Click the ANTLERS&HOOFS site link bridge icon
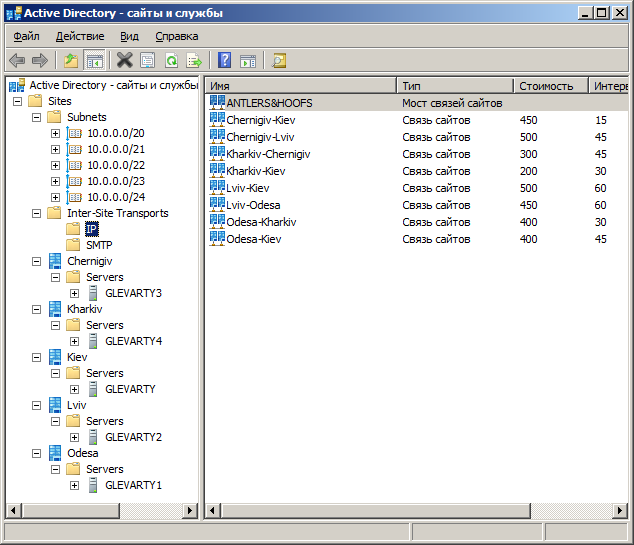The image size is (634, 545). tap(217, 102)
